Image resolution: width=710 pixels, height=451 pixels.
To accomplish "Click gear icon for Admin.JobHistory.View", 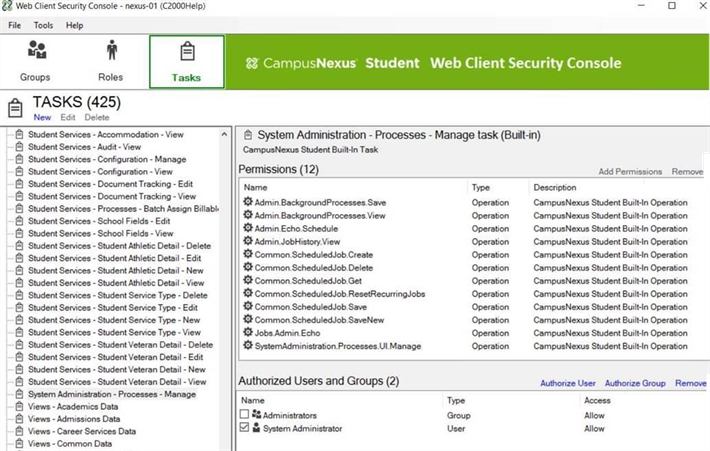I will [248, 241].
